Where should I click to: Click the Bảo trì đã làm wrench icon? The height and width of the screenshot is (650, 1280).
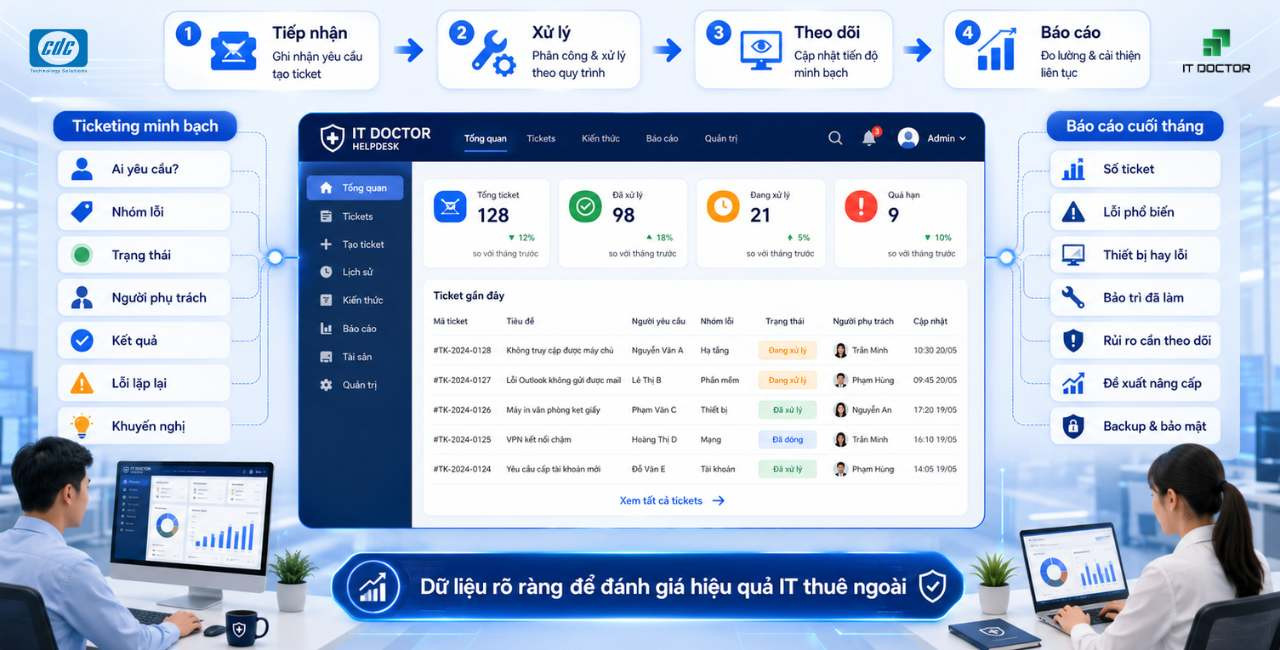click(1073, 297)
